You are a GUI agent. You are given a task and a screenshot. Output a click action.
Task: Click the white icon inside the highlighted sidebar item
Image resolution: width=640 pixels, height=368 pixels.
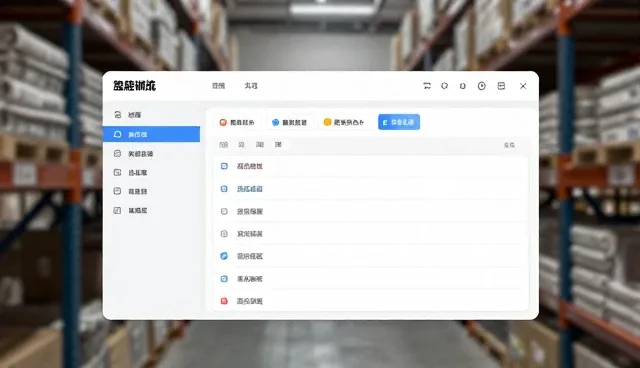pyautogui.click(x=118, y=134)
